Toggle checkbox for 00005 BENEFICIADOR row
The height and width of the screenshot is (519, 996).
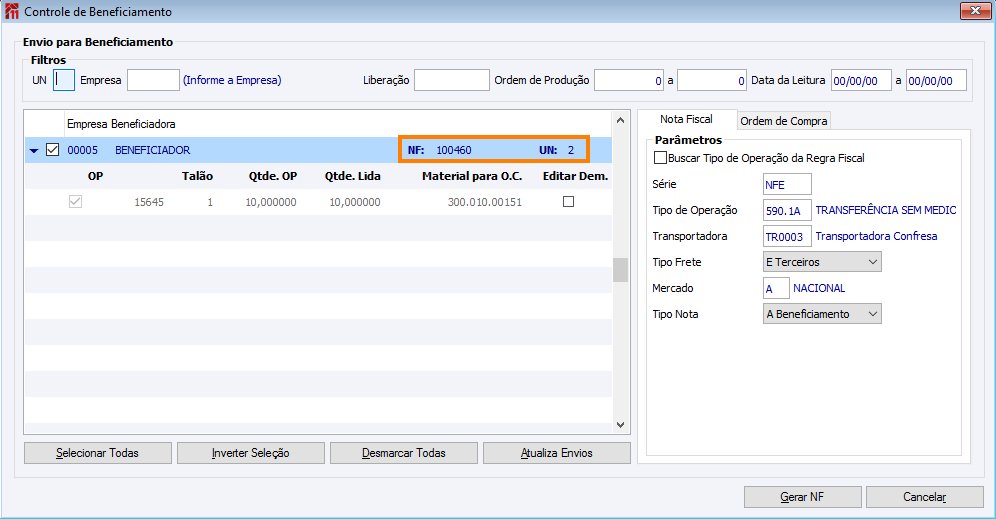[x=53, y=150]
